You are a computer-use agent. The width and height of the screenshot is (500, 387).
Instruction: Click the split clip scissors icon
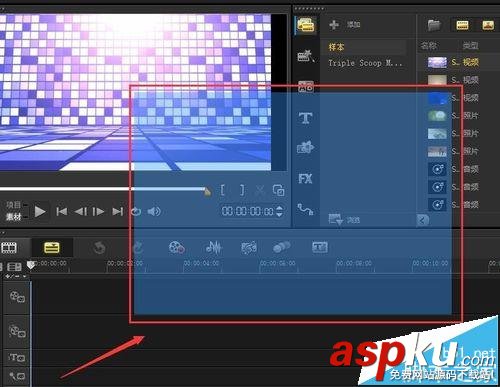[x=259, y=191]
